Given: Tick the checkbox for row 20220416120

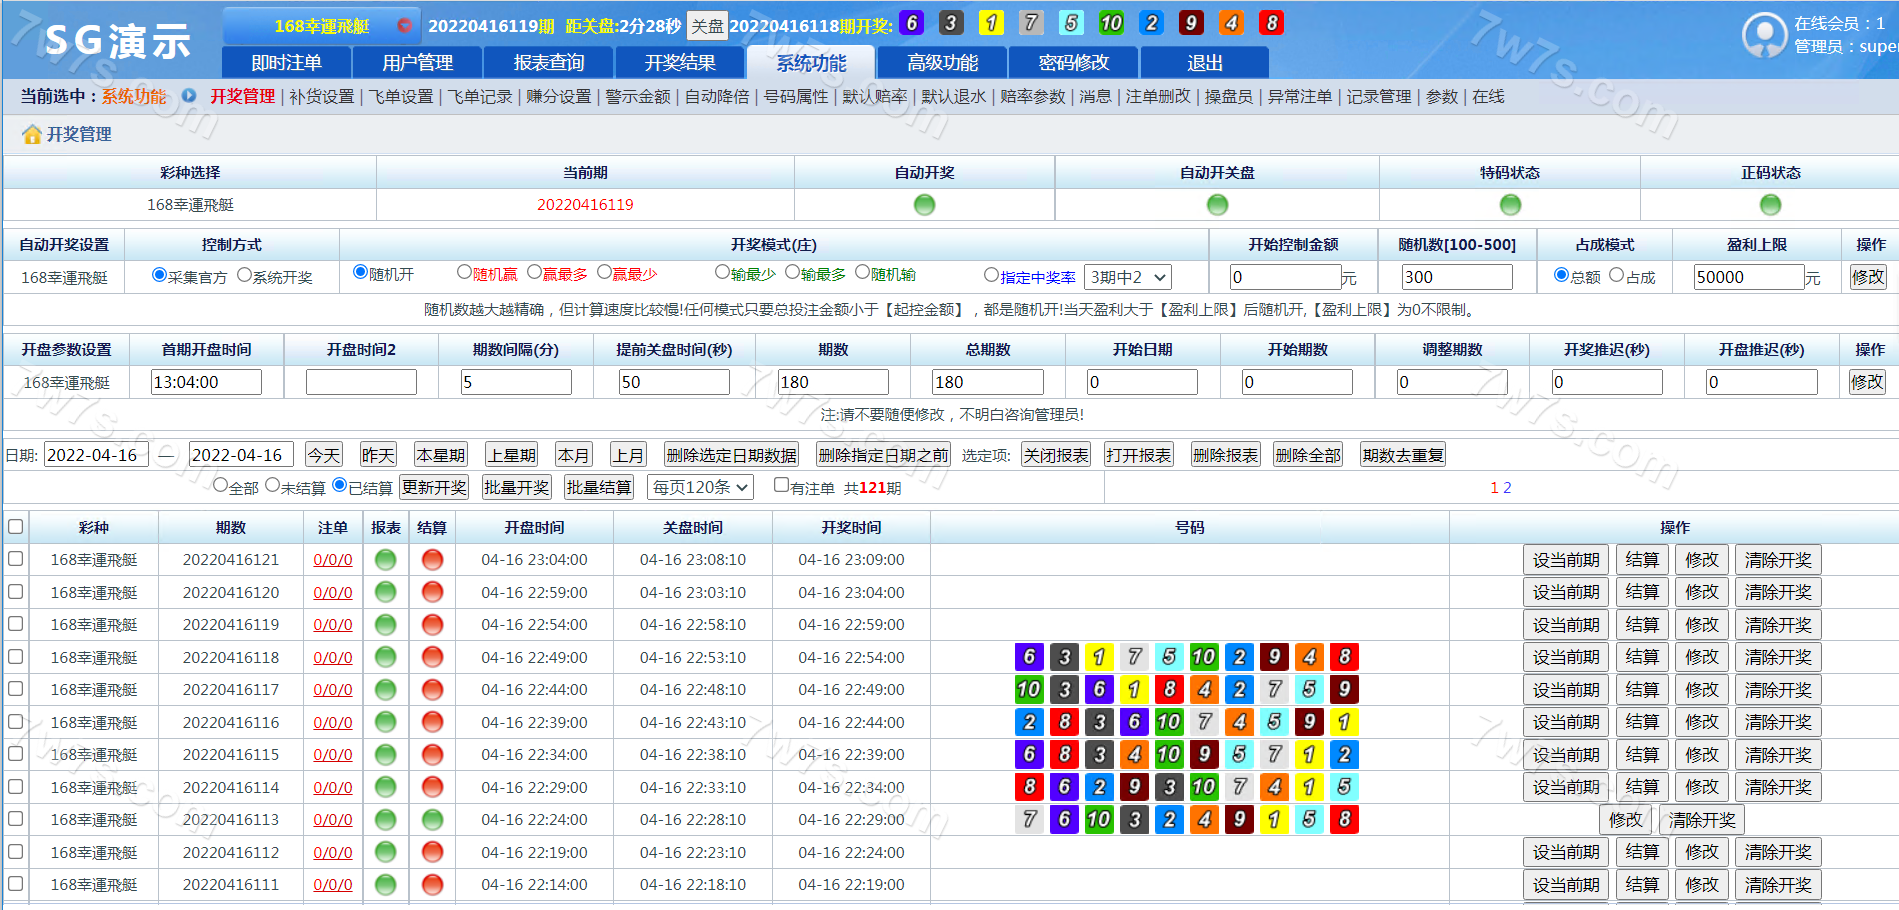Looking at the screenshot, I should pos(16,591).
